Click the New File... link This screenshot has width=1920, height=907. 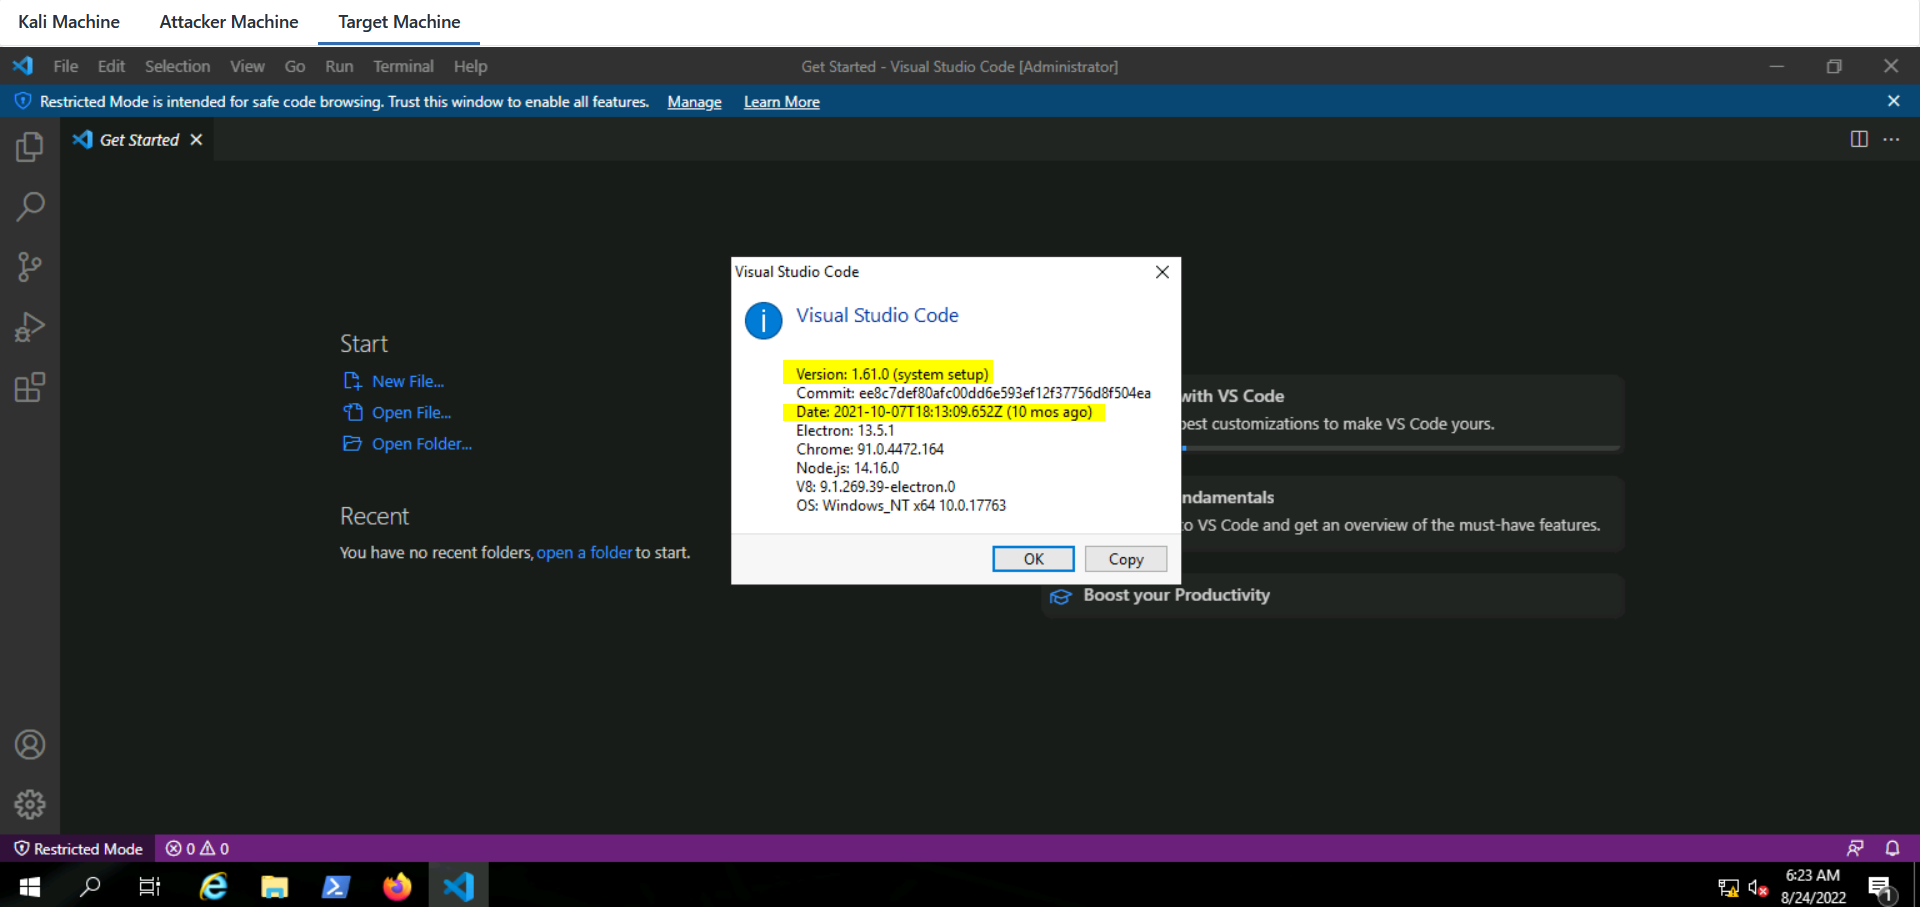coord(408,381)
